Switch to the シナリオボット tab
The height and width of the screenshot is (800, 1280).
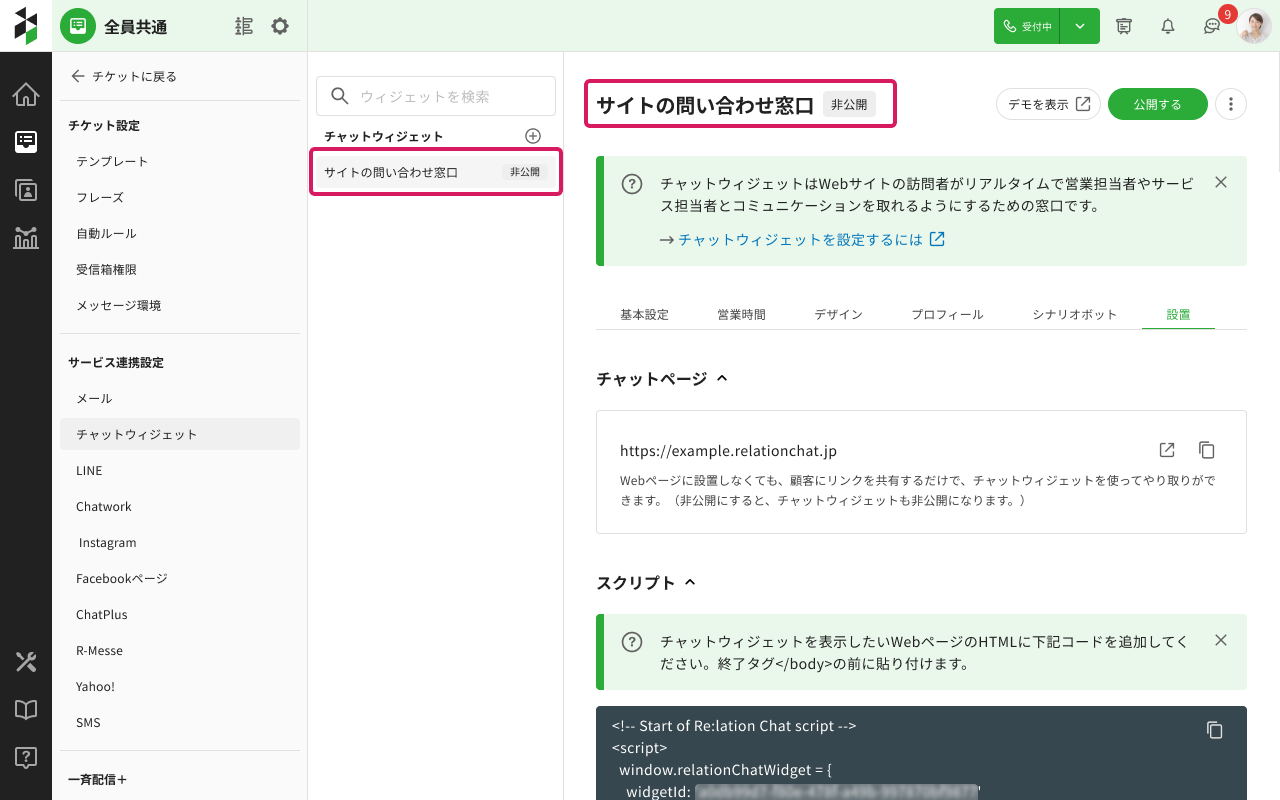click(1074, 314)
